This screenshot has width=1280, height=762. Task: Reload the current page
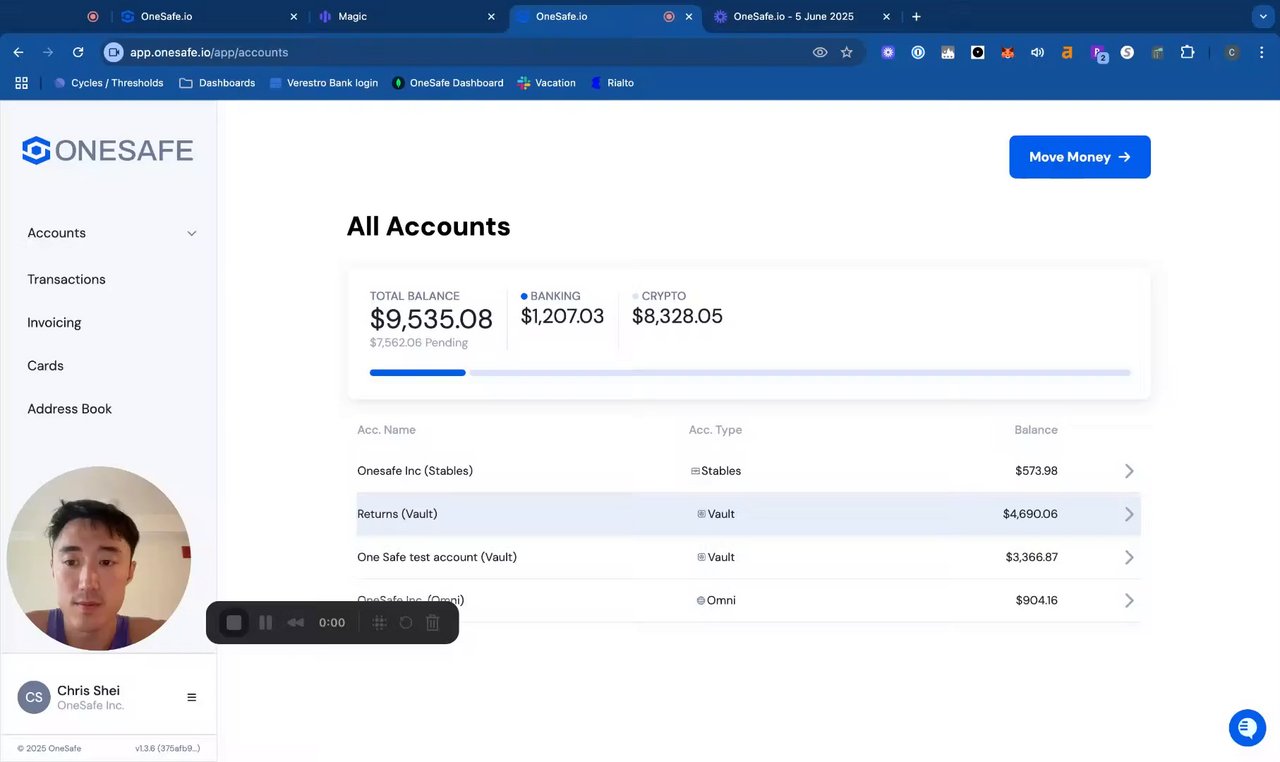click(78, 52)
